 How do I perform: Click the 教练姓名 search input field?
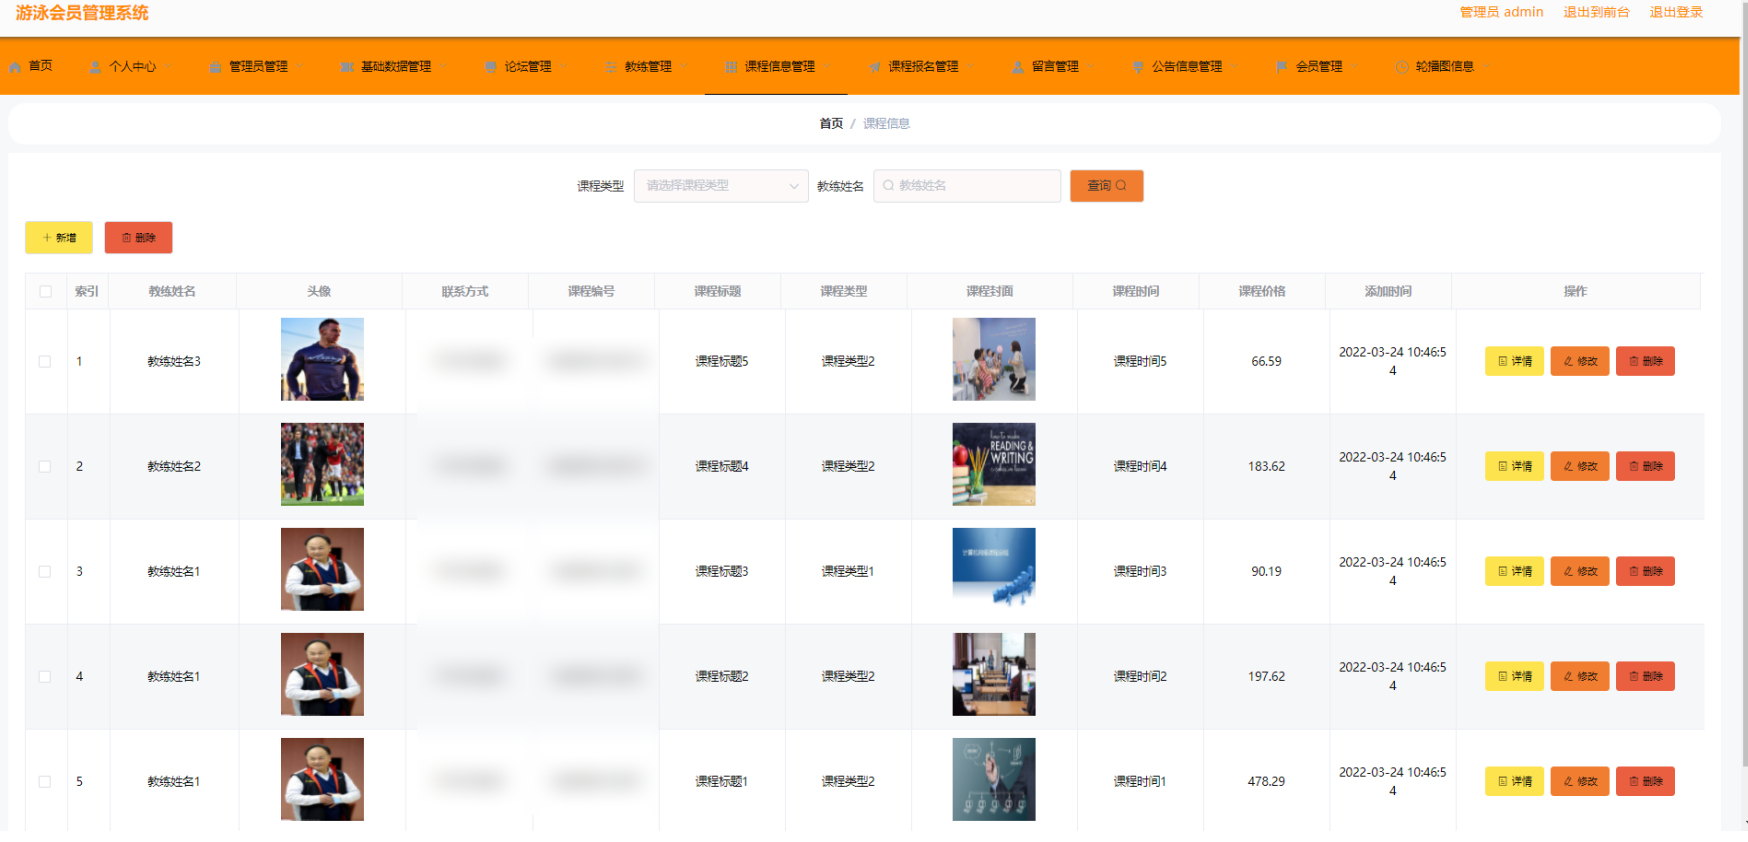click(967, 186)
